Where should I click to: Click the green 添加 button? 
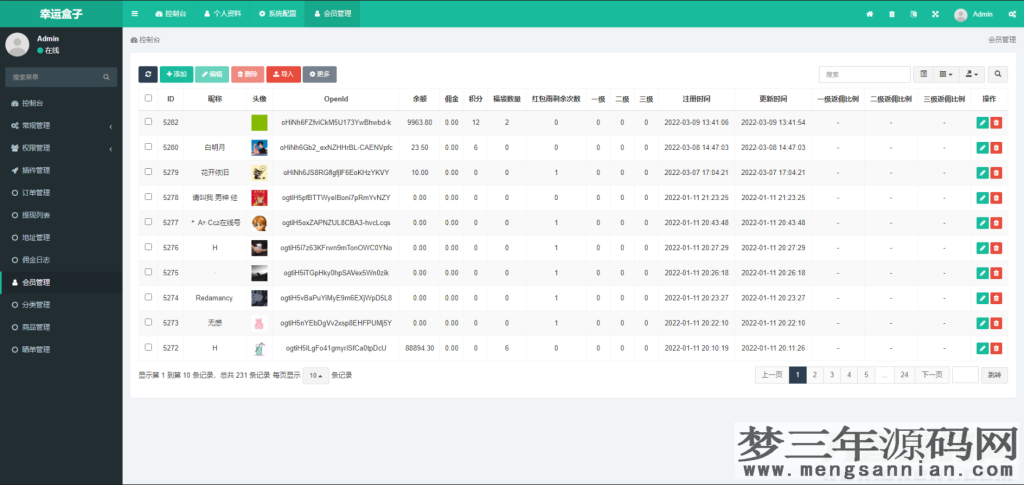click(176, 74)
